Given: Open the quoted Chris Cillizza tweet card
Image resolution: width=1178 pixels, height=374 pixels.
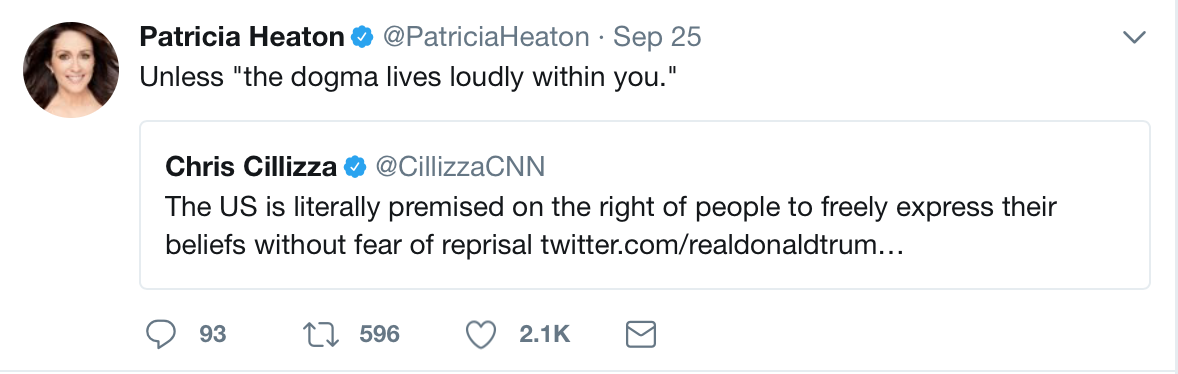Looking at the screenshot, I should coord(645,204).
